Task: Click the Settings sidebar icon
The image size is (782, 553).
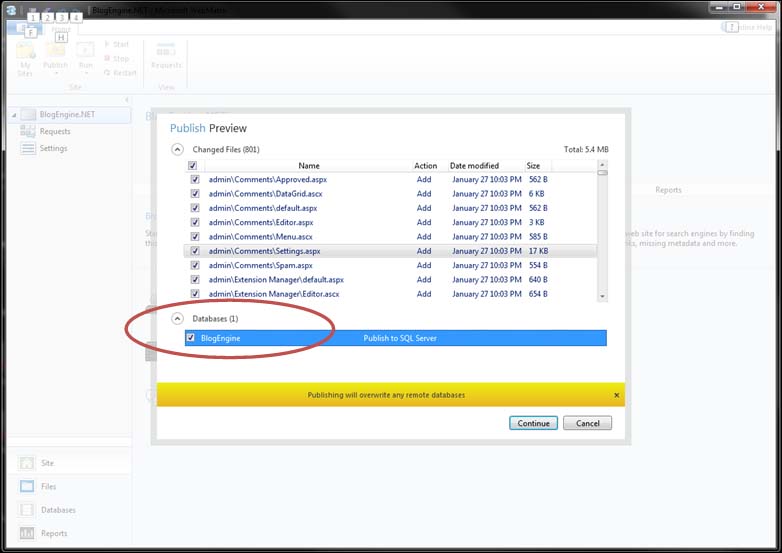Action: tap(27, 148)
